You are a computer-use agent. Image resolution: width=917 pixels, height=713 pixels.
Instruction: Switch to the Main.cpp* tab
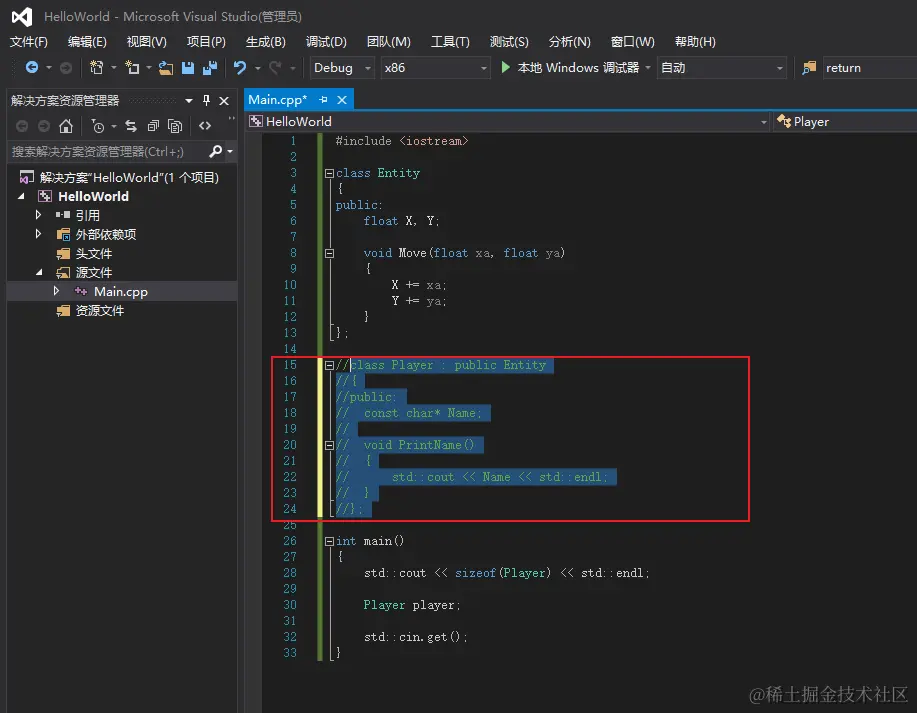click(x=278, y=100)
